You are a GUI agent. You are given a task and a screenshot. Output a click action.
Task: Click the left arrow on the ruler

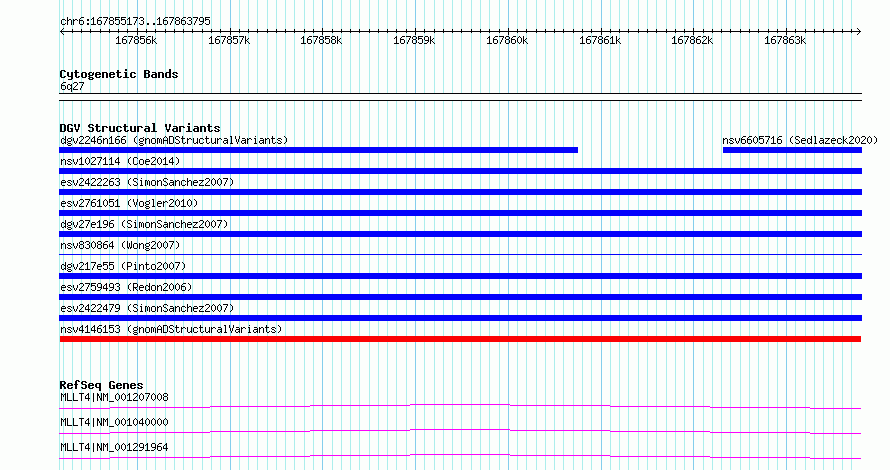coord(62,31)
